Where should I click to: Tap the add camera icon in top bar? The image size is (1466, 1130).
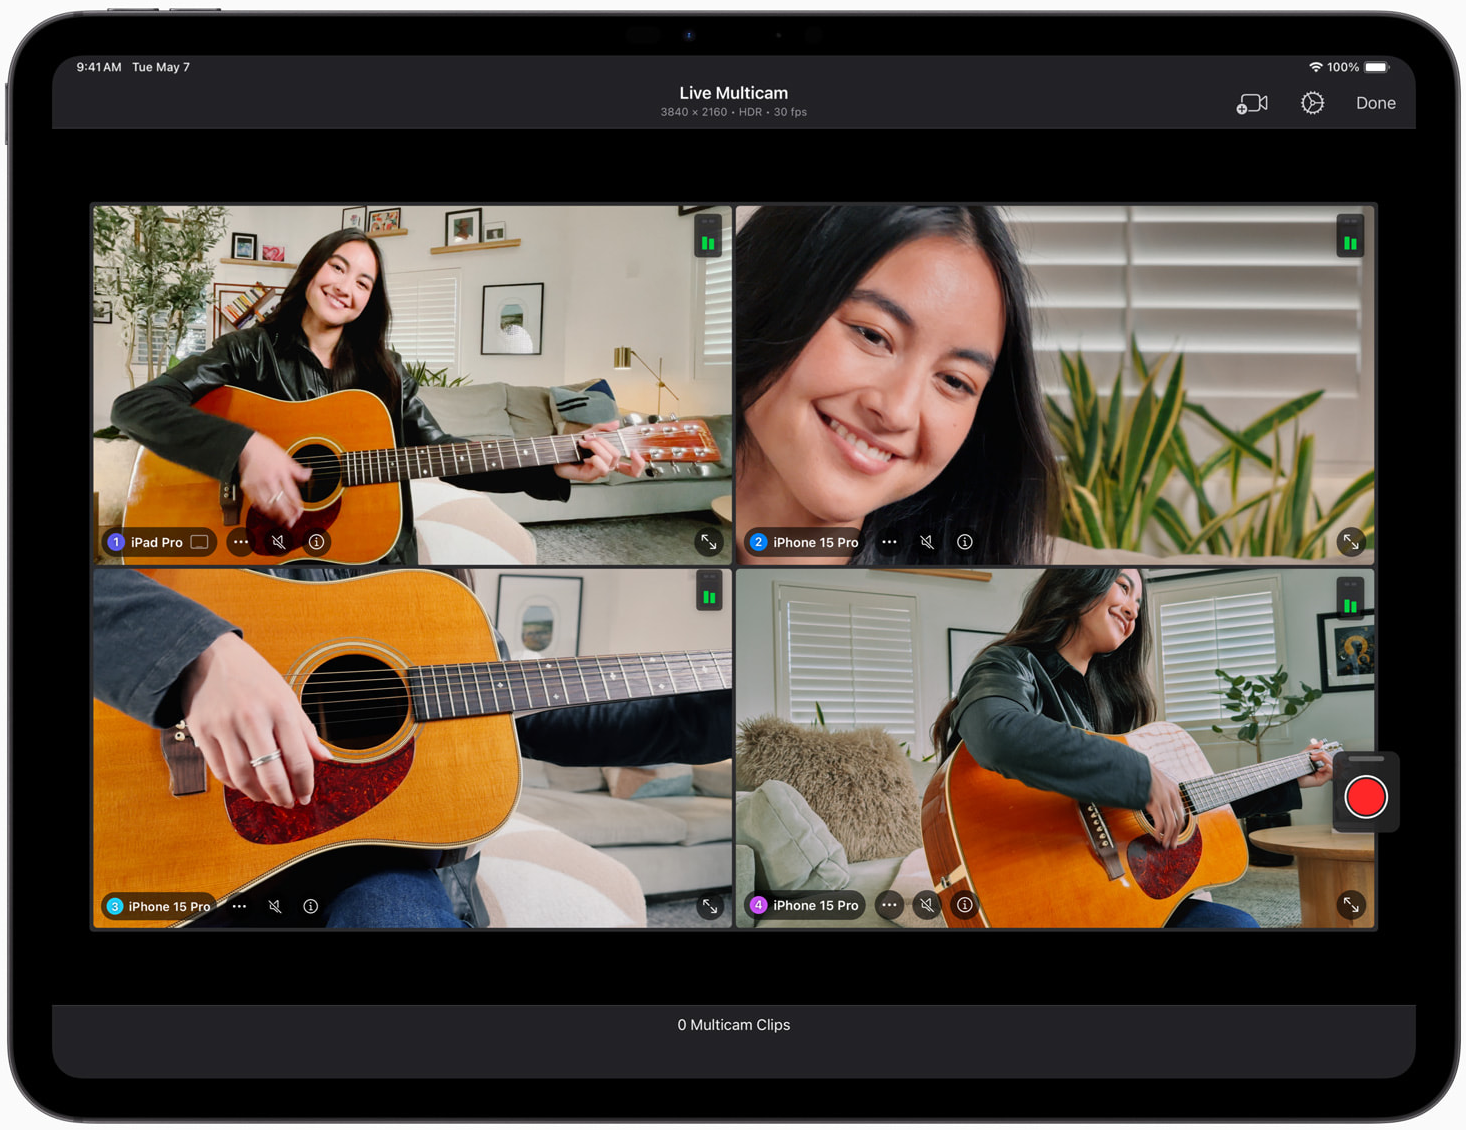(x=1251, y=104)
